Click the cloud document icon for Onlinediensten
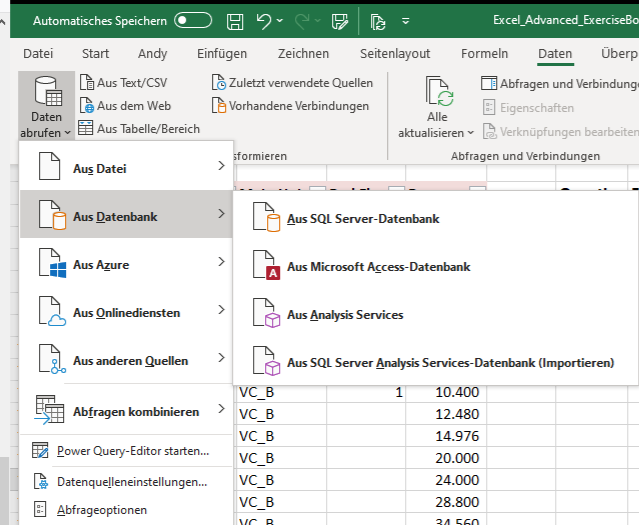The width and height of the screenshot is (639, 525). click(x=52, y=311)
